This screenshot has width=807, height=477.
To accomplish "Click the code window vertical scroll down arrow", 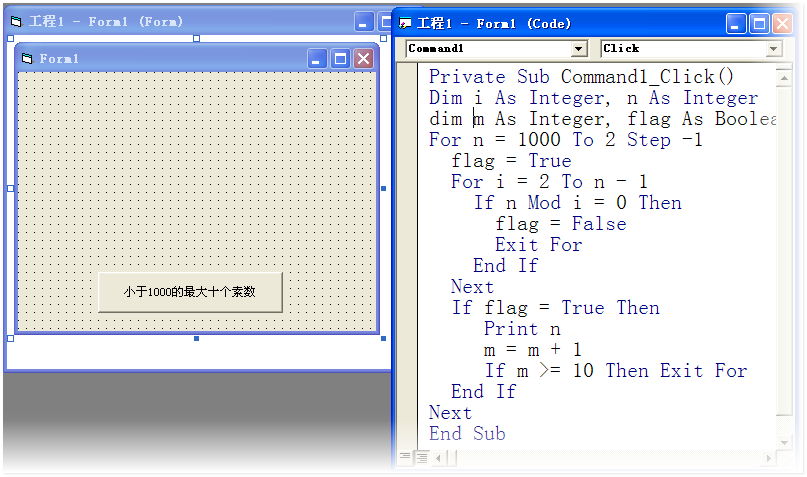I will point(784,443).
